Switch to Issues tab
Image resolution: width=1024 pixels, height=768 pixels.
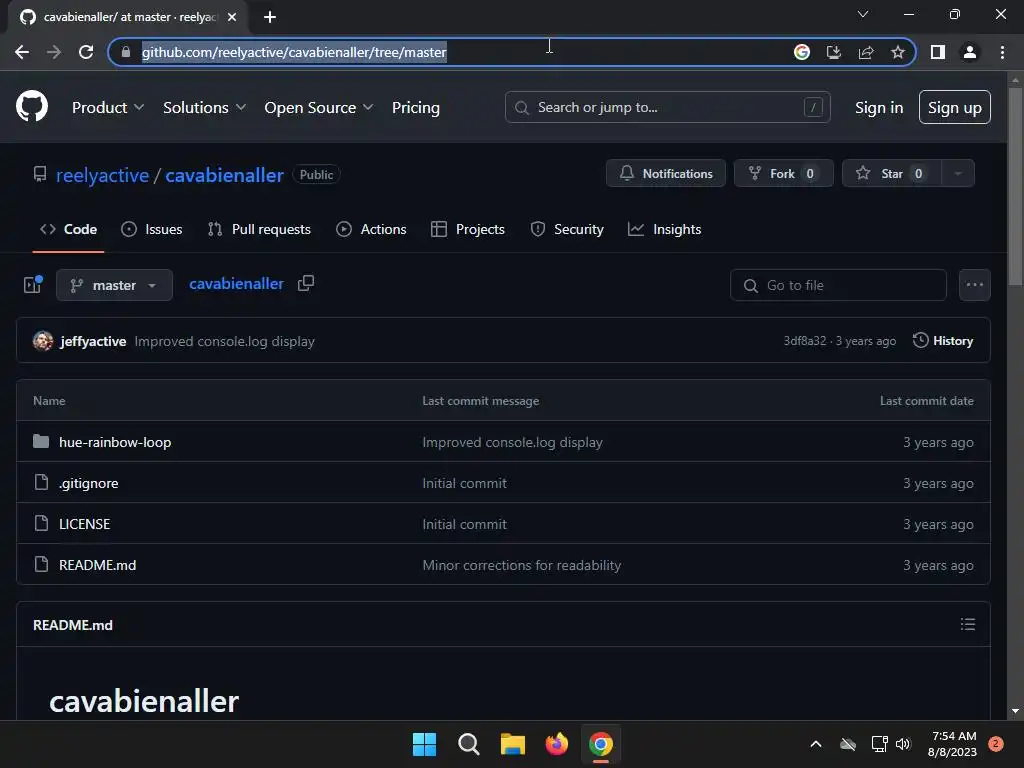[152, 229]
